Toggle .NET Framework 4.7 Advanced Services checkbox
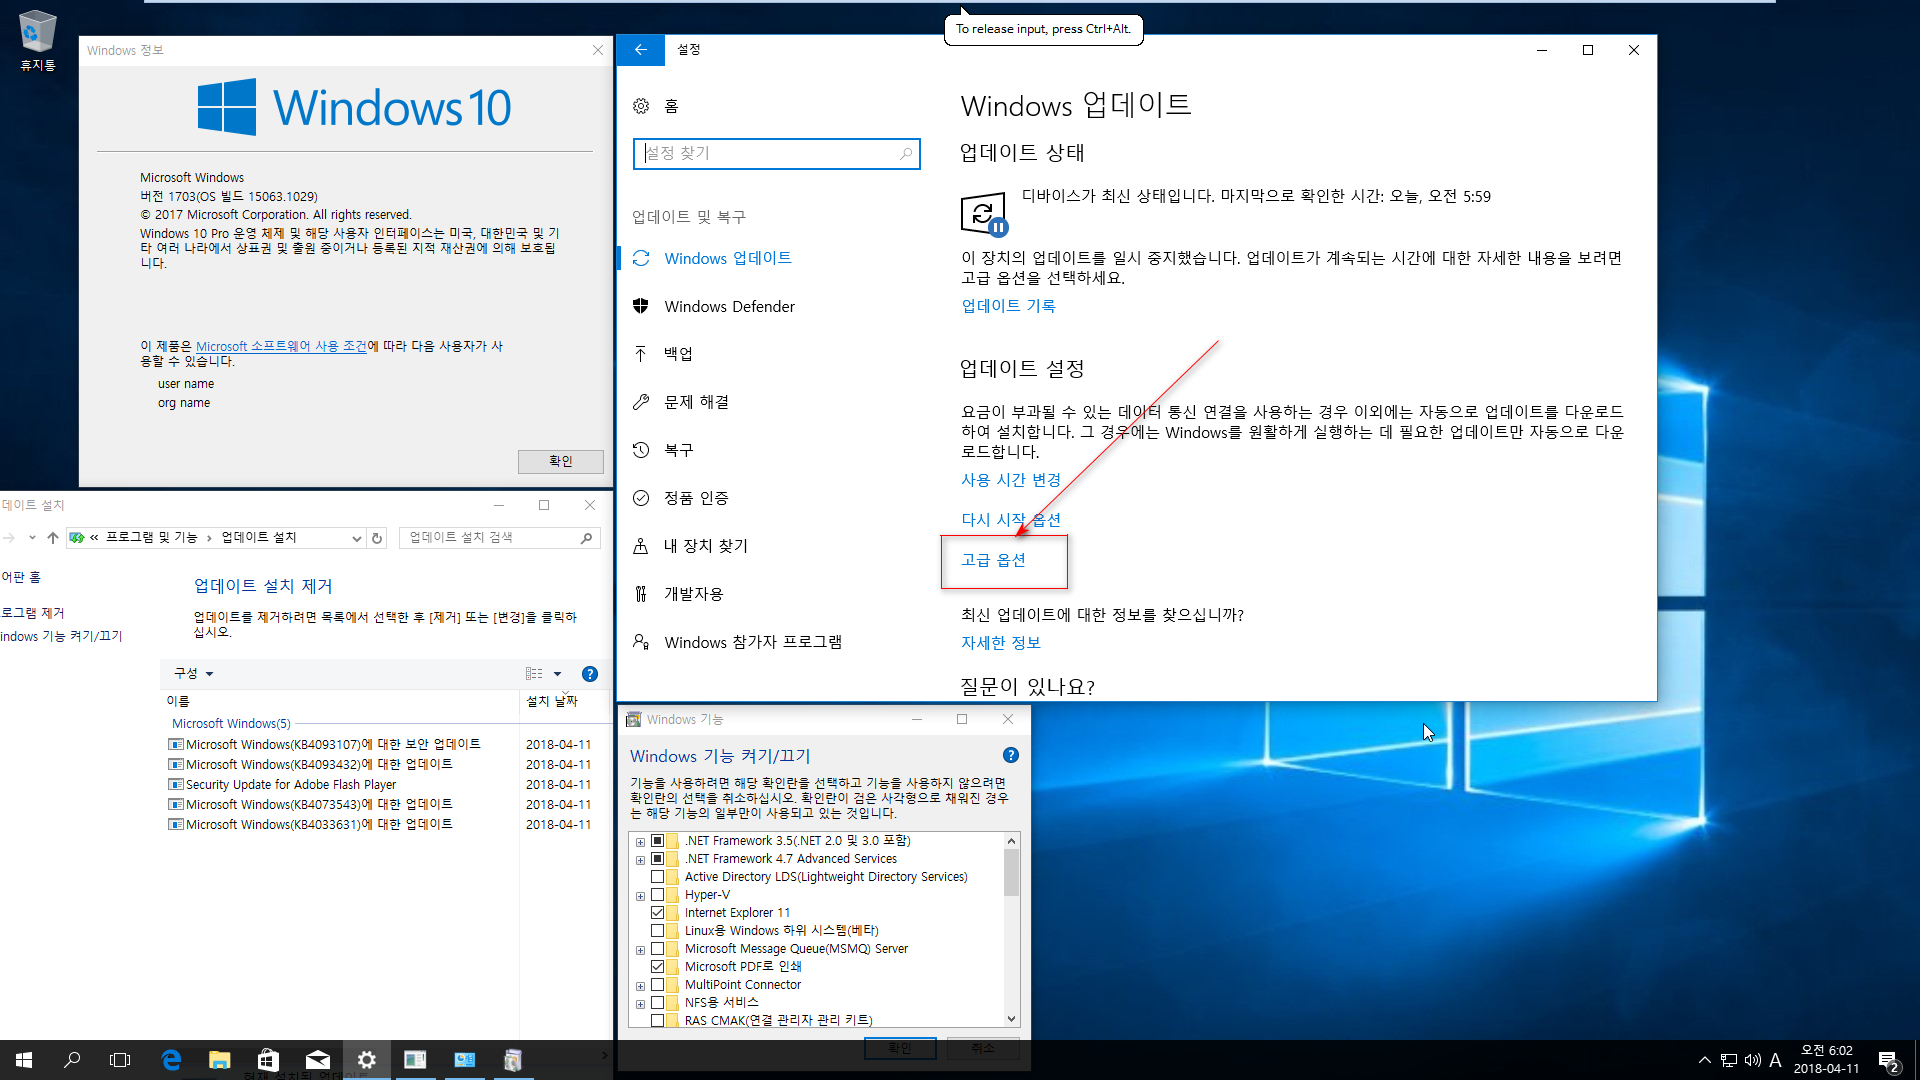The image size is (1920, 1080). (657, 859)
